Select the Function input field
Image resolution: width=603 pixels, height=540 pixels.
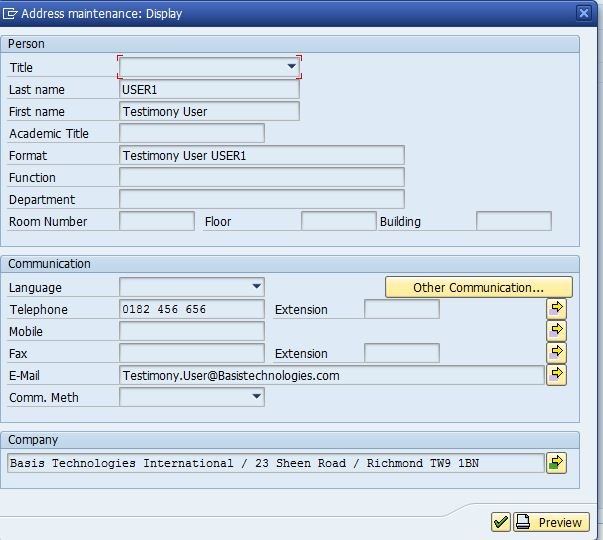[x=262, y=177]
